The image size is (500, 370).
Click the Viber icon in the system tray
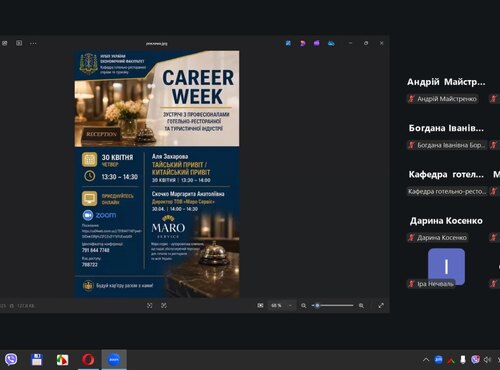475,360
